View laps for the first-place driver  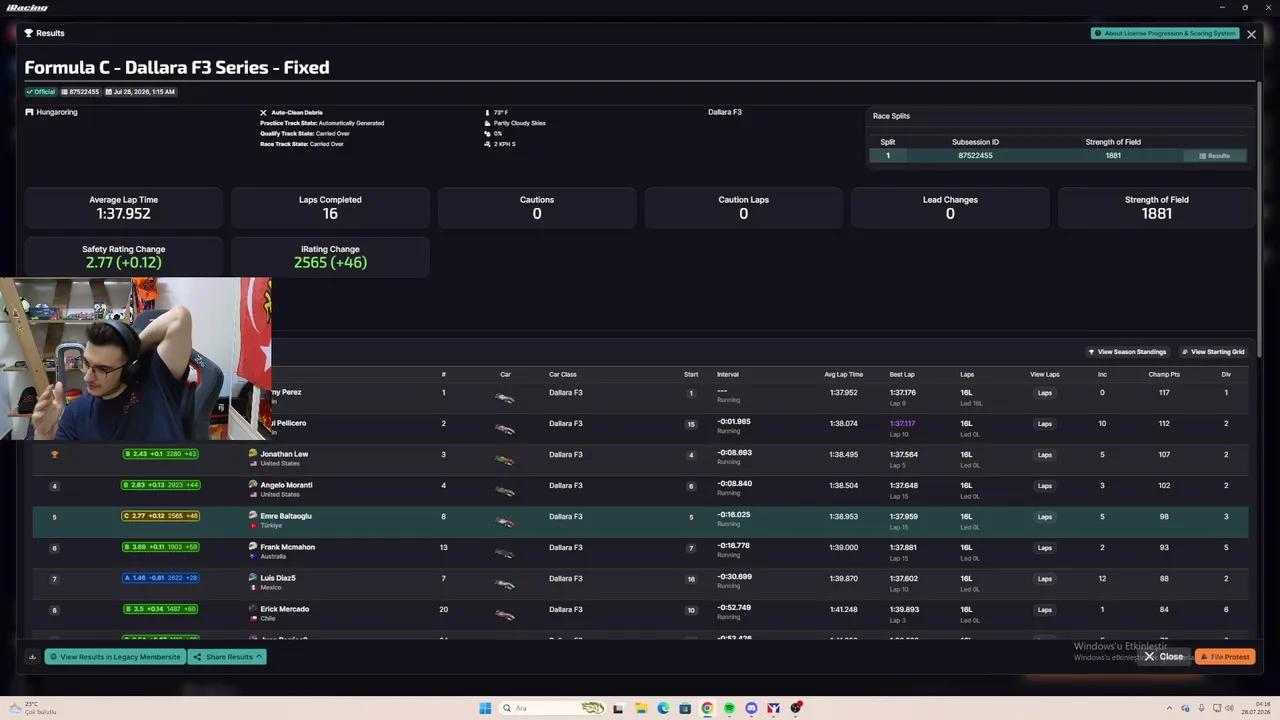point(1045,393)
